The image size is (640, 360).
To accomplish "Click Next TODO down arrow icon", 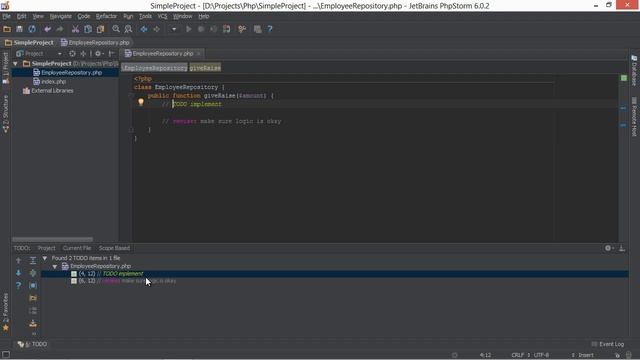I will [x=18, y=273].
